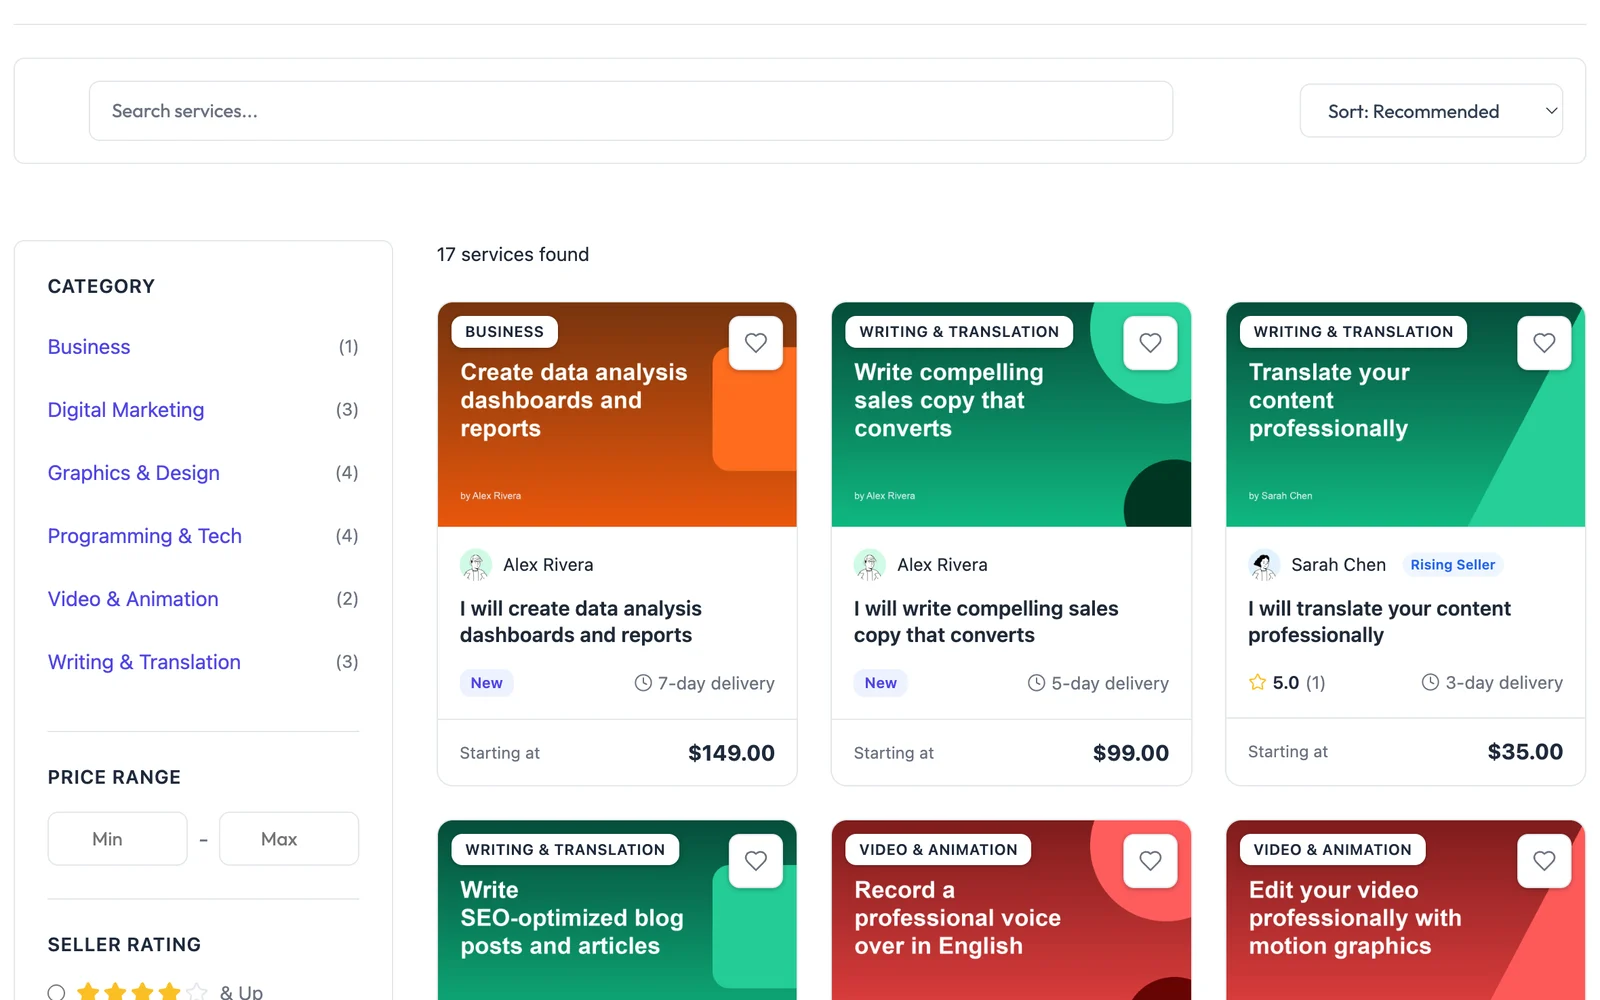The image size is (1600, 1000).
Task: Click the '3-day delivery' text
Action: (x=1504, y=682)
